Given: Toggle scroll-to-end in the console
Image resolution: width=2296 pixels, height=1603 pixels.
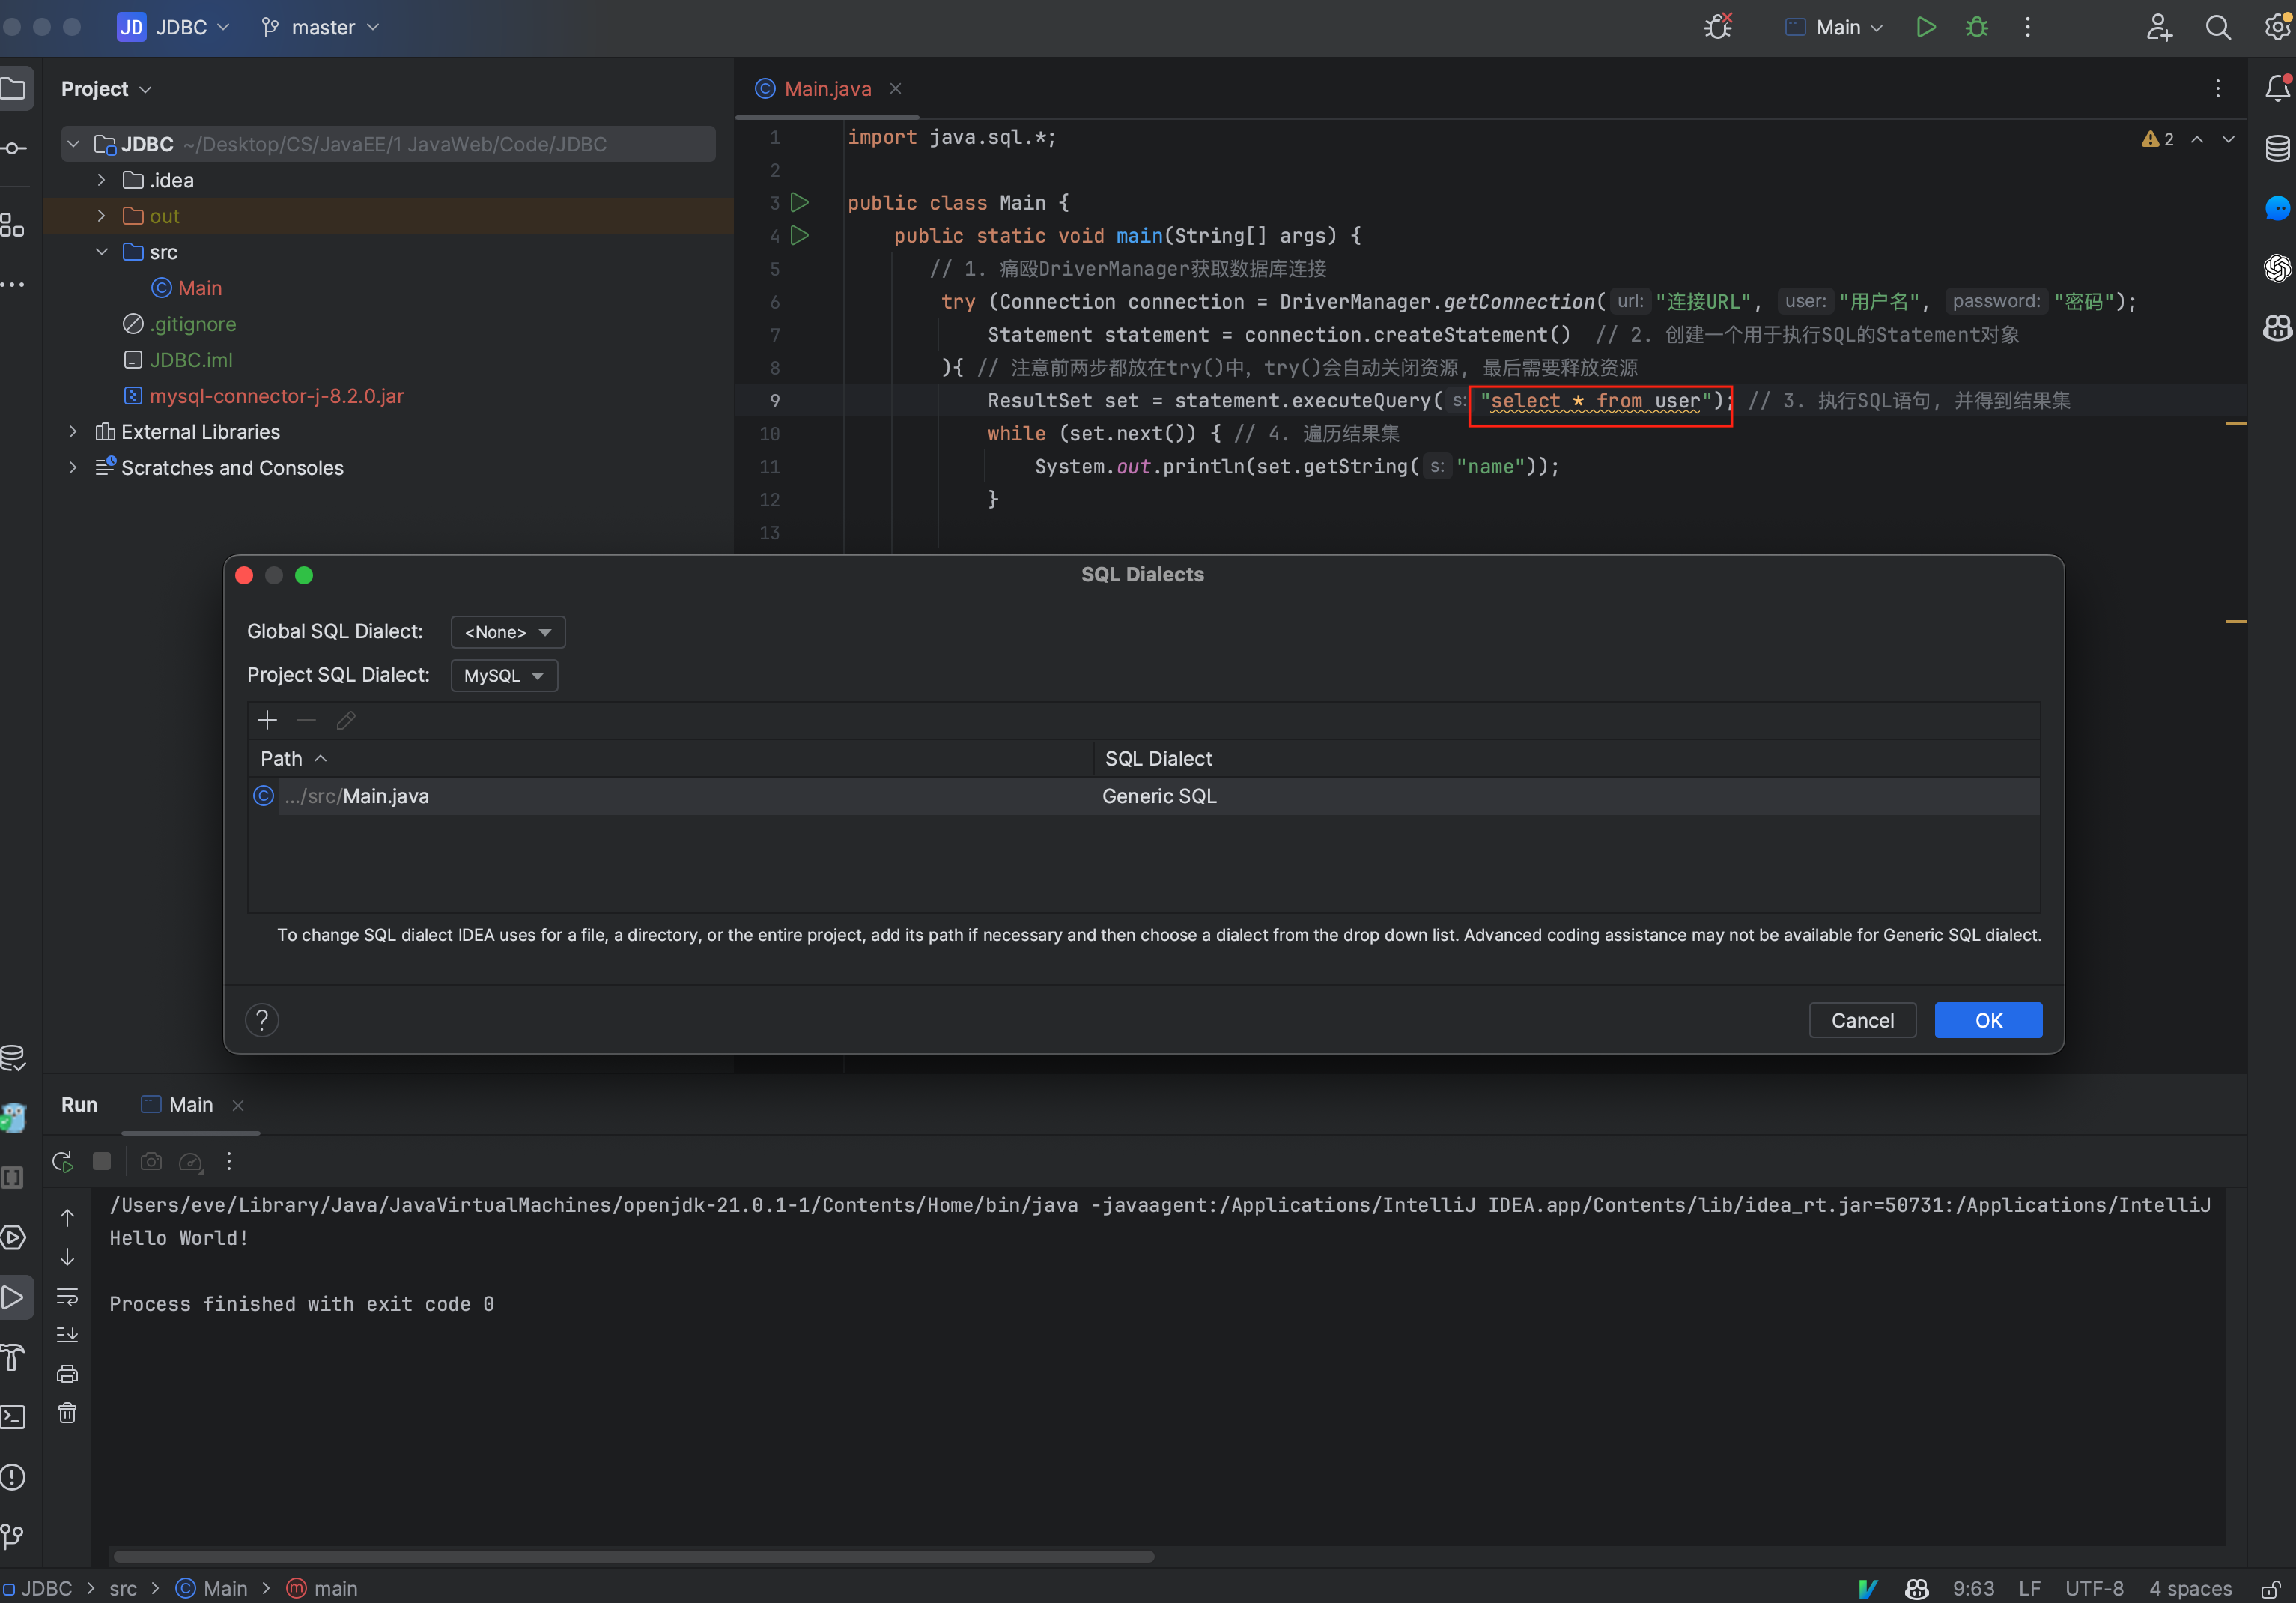Looking at the screenshot, I should tap(68, 1333).
